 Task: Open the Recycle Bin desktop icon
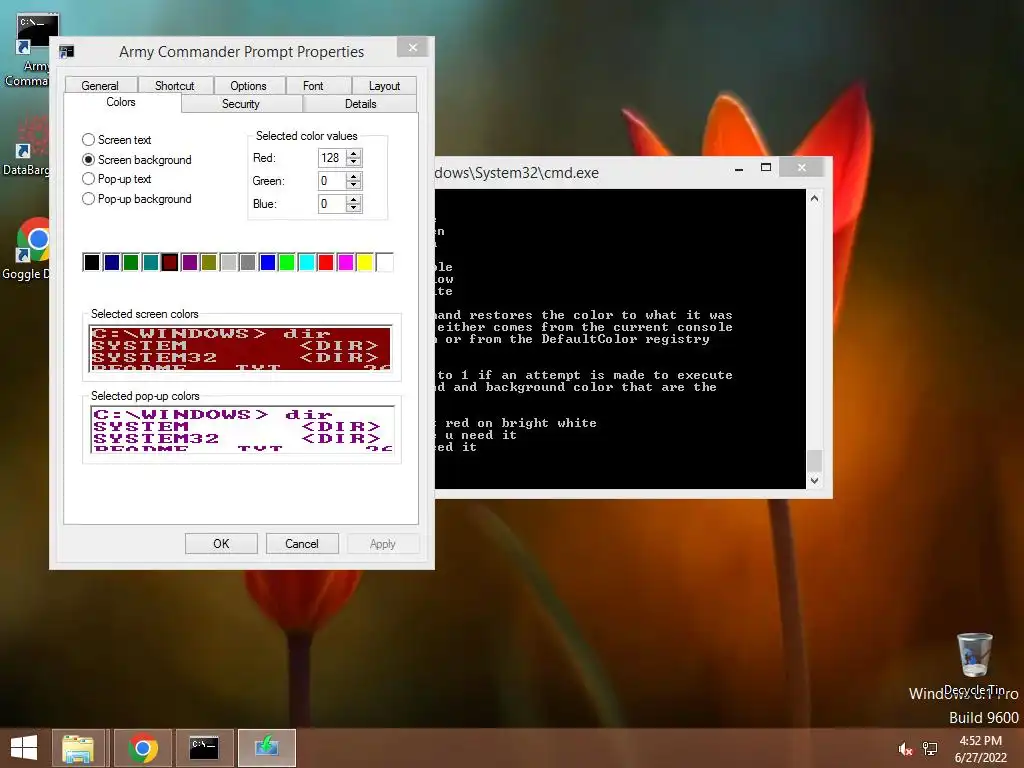[974, 663]
